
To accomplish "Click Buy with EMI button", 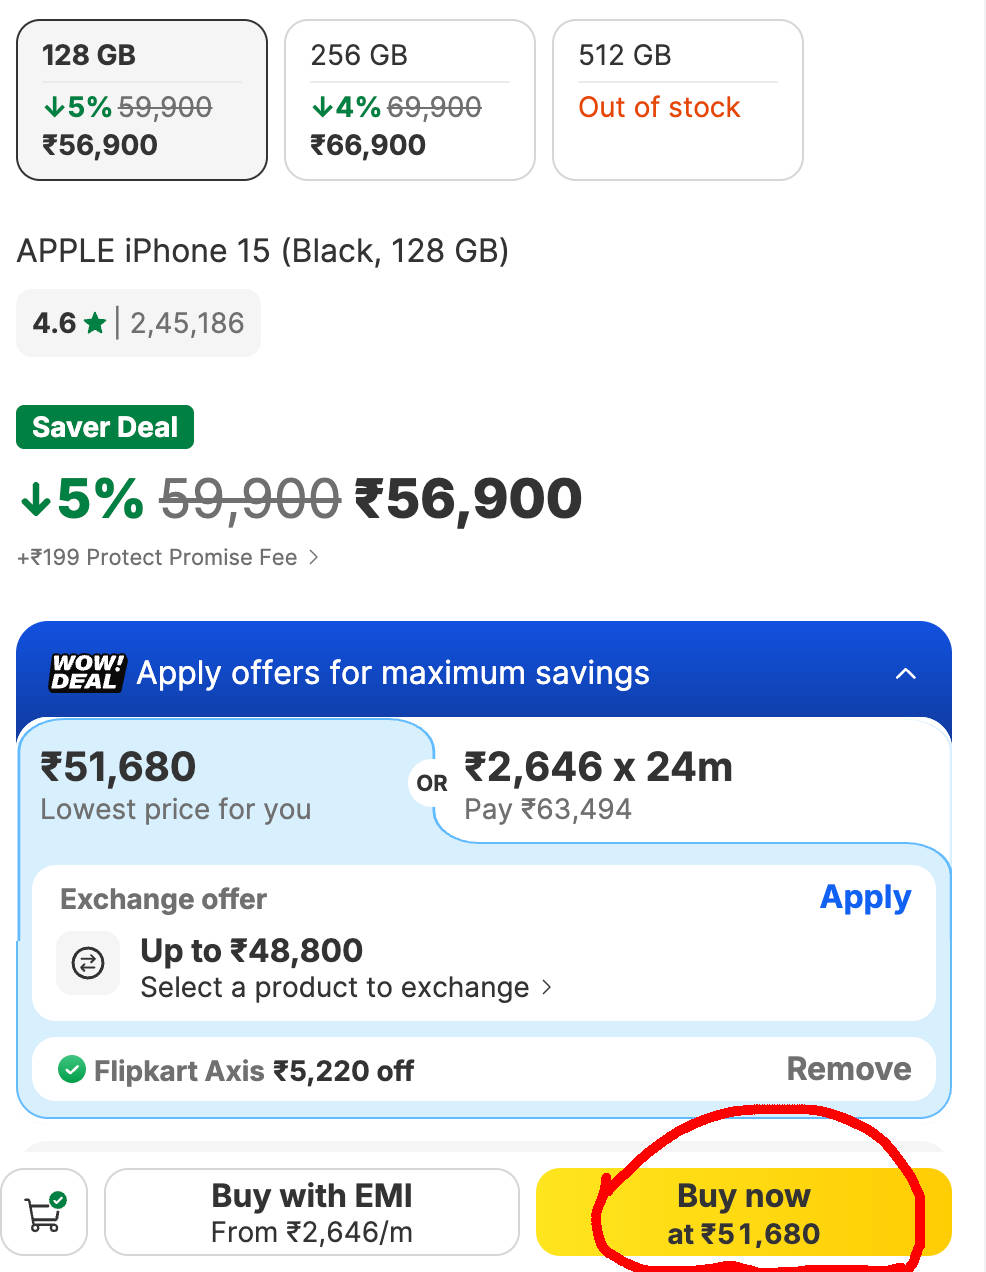I will (x=312, y=1212).
